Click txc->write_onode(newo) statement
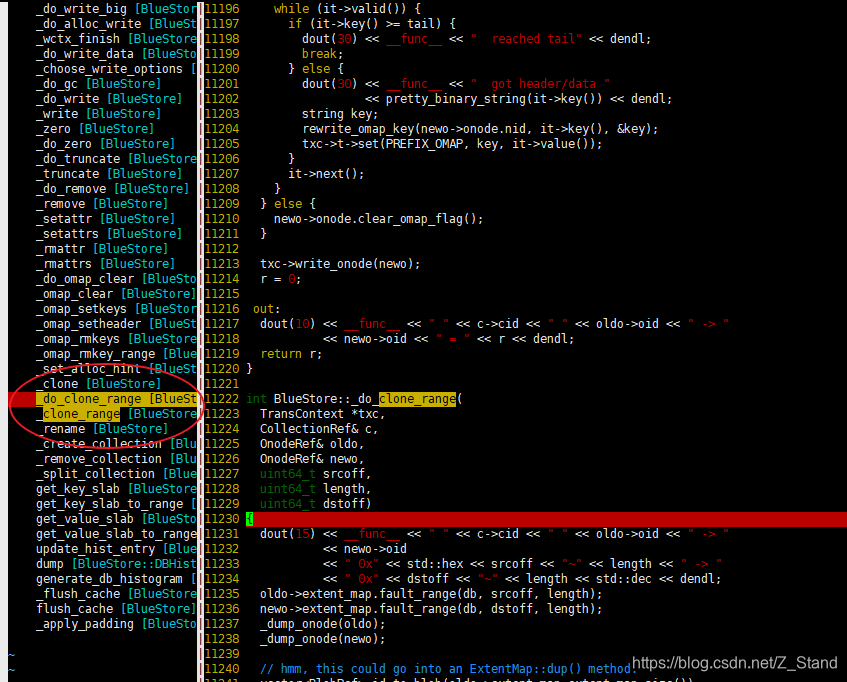This screenshot has height=682, width=847. click(x=340, y=264)
